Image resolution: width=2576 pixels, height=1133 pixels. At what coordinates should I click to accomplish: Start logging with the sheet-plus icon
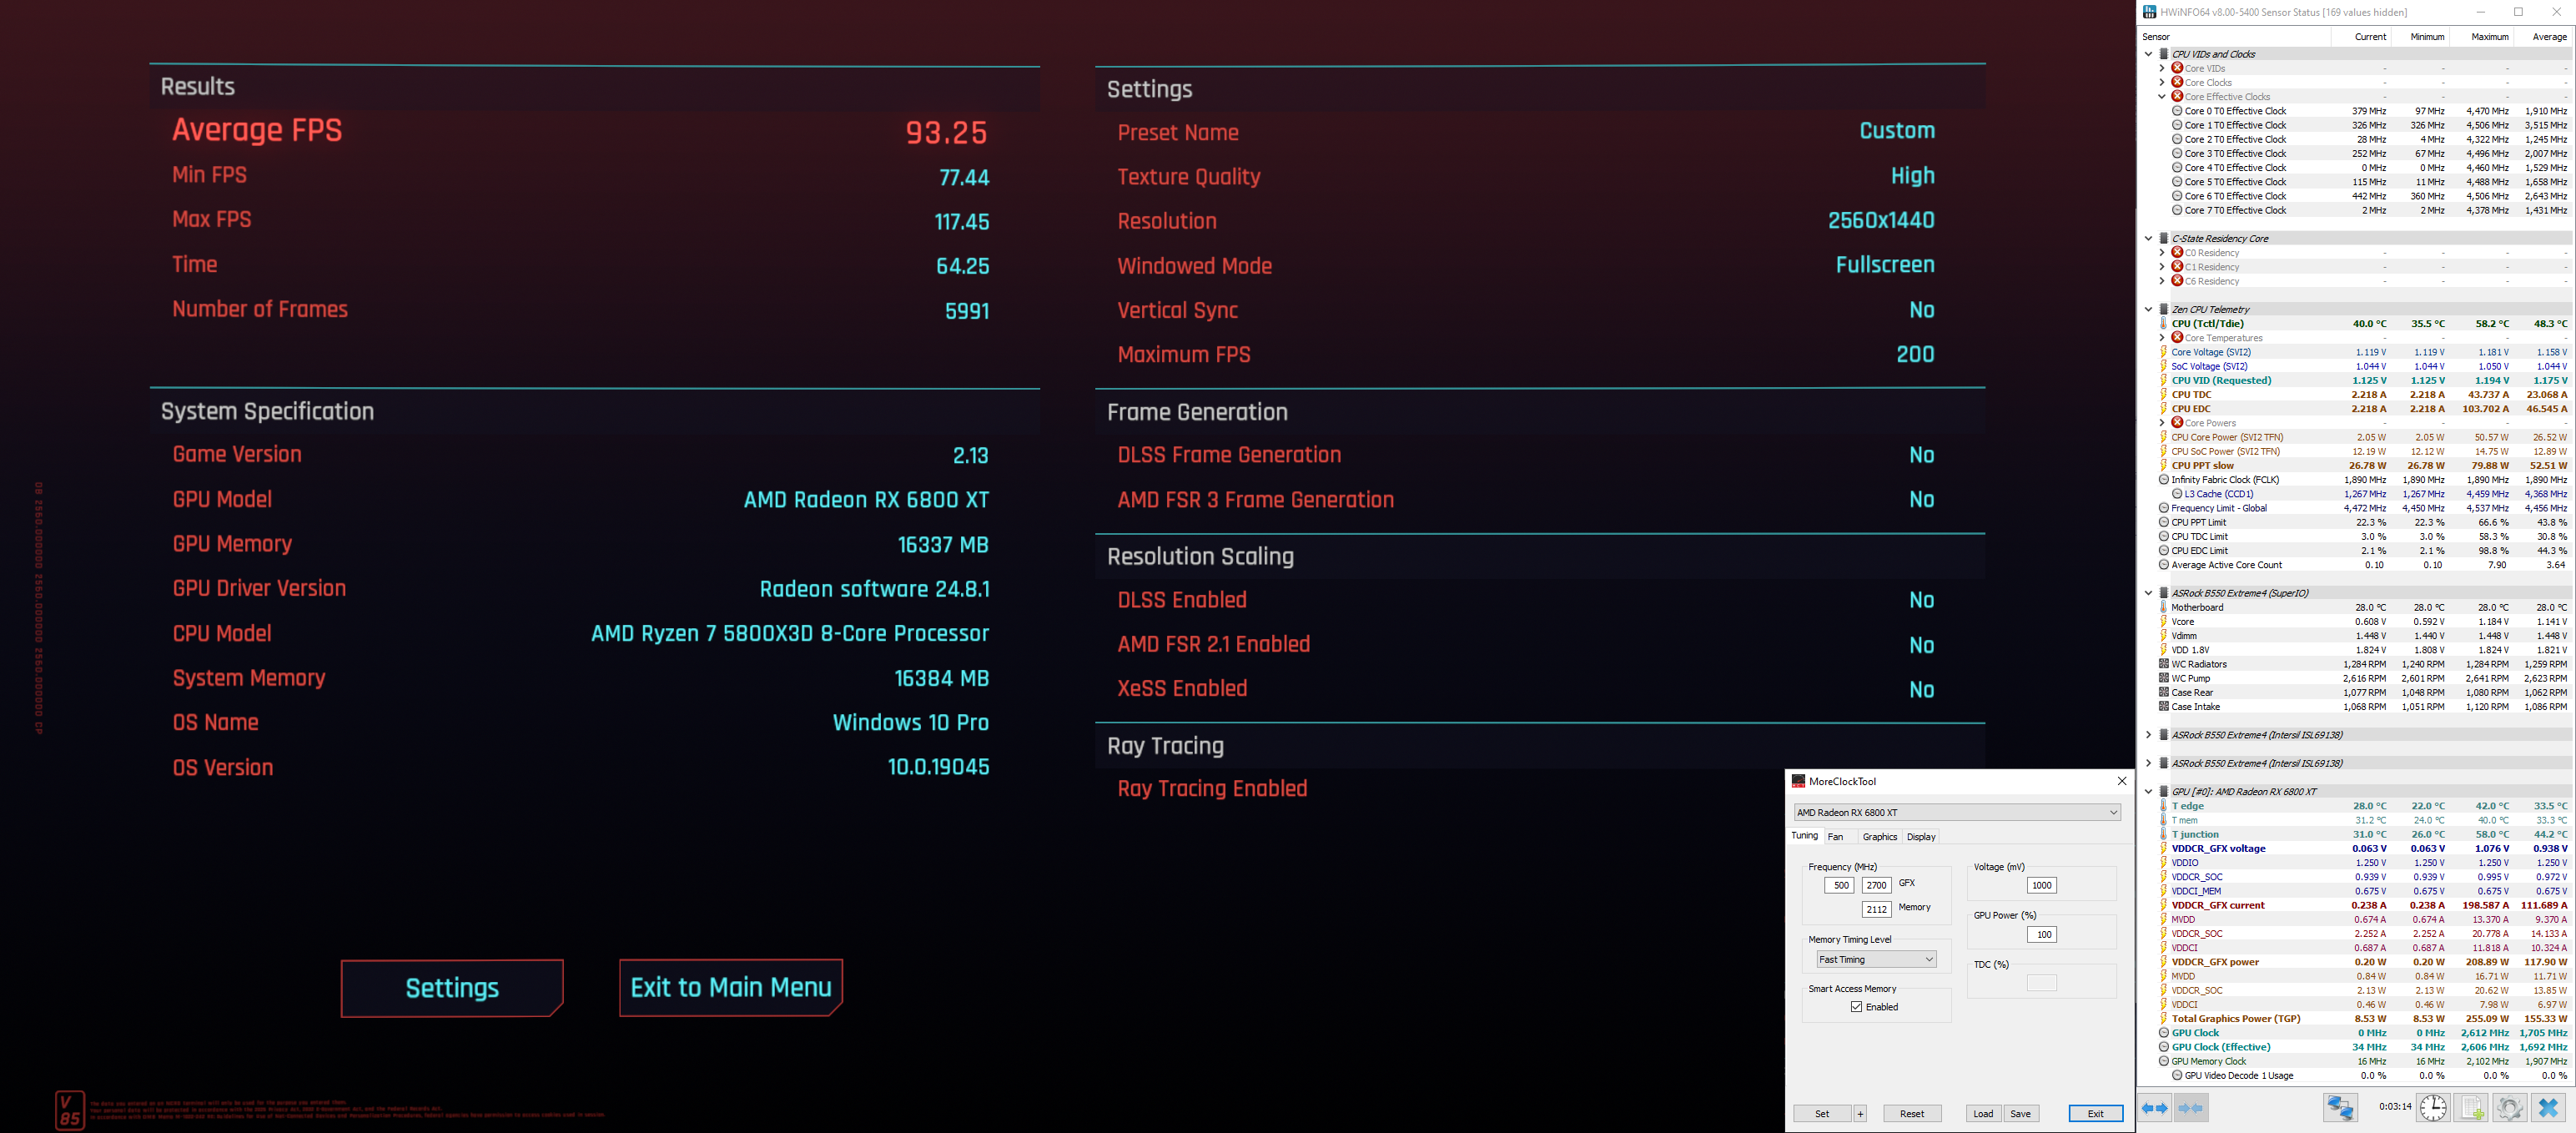click(x=2470, y=1108)
